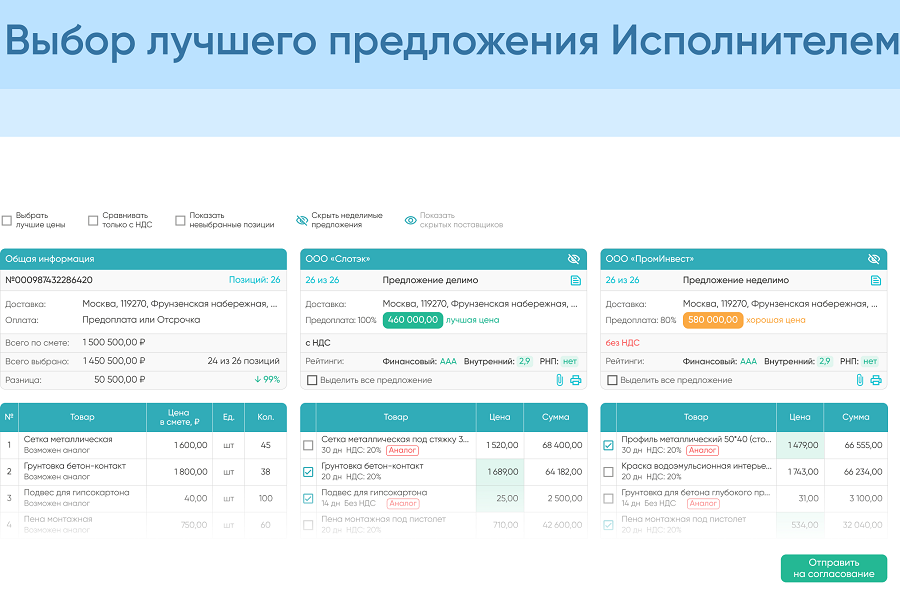The height and width of the screenshot is (600, 900).
Task: Open attachments paperclip for Слотэк offer
Action: pyautogui.click(x=560, y=380)
